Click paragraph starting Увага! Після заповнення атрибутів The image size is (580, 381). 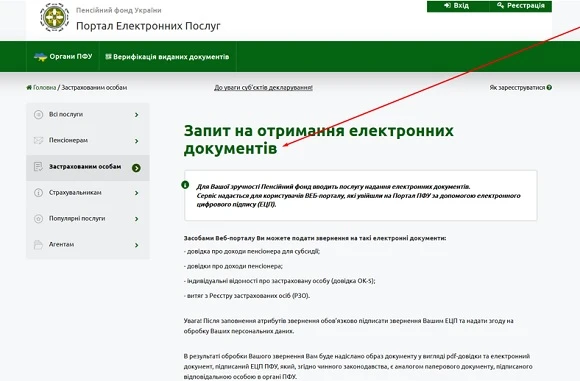[348, 326]
